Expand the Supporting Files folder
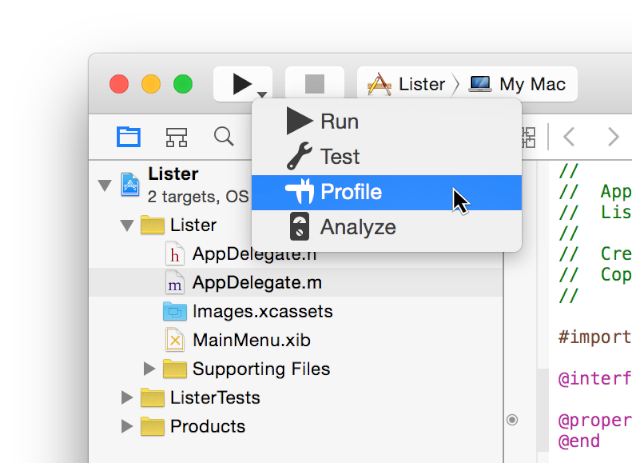The height and width of the screenshot is (475, 644). pos(150,369)
